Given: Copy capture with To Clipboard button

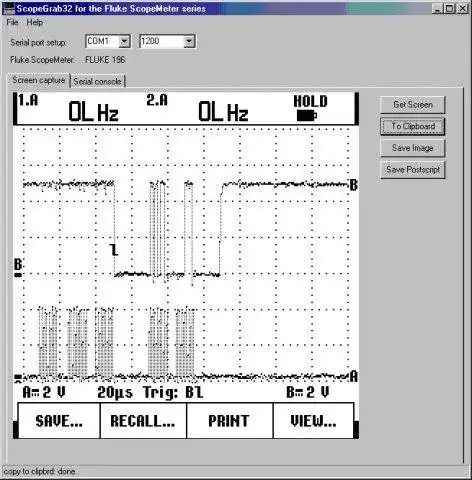Looking at the screenshot, I should [x=413, y=126].
